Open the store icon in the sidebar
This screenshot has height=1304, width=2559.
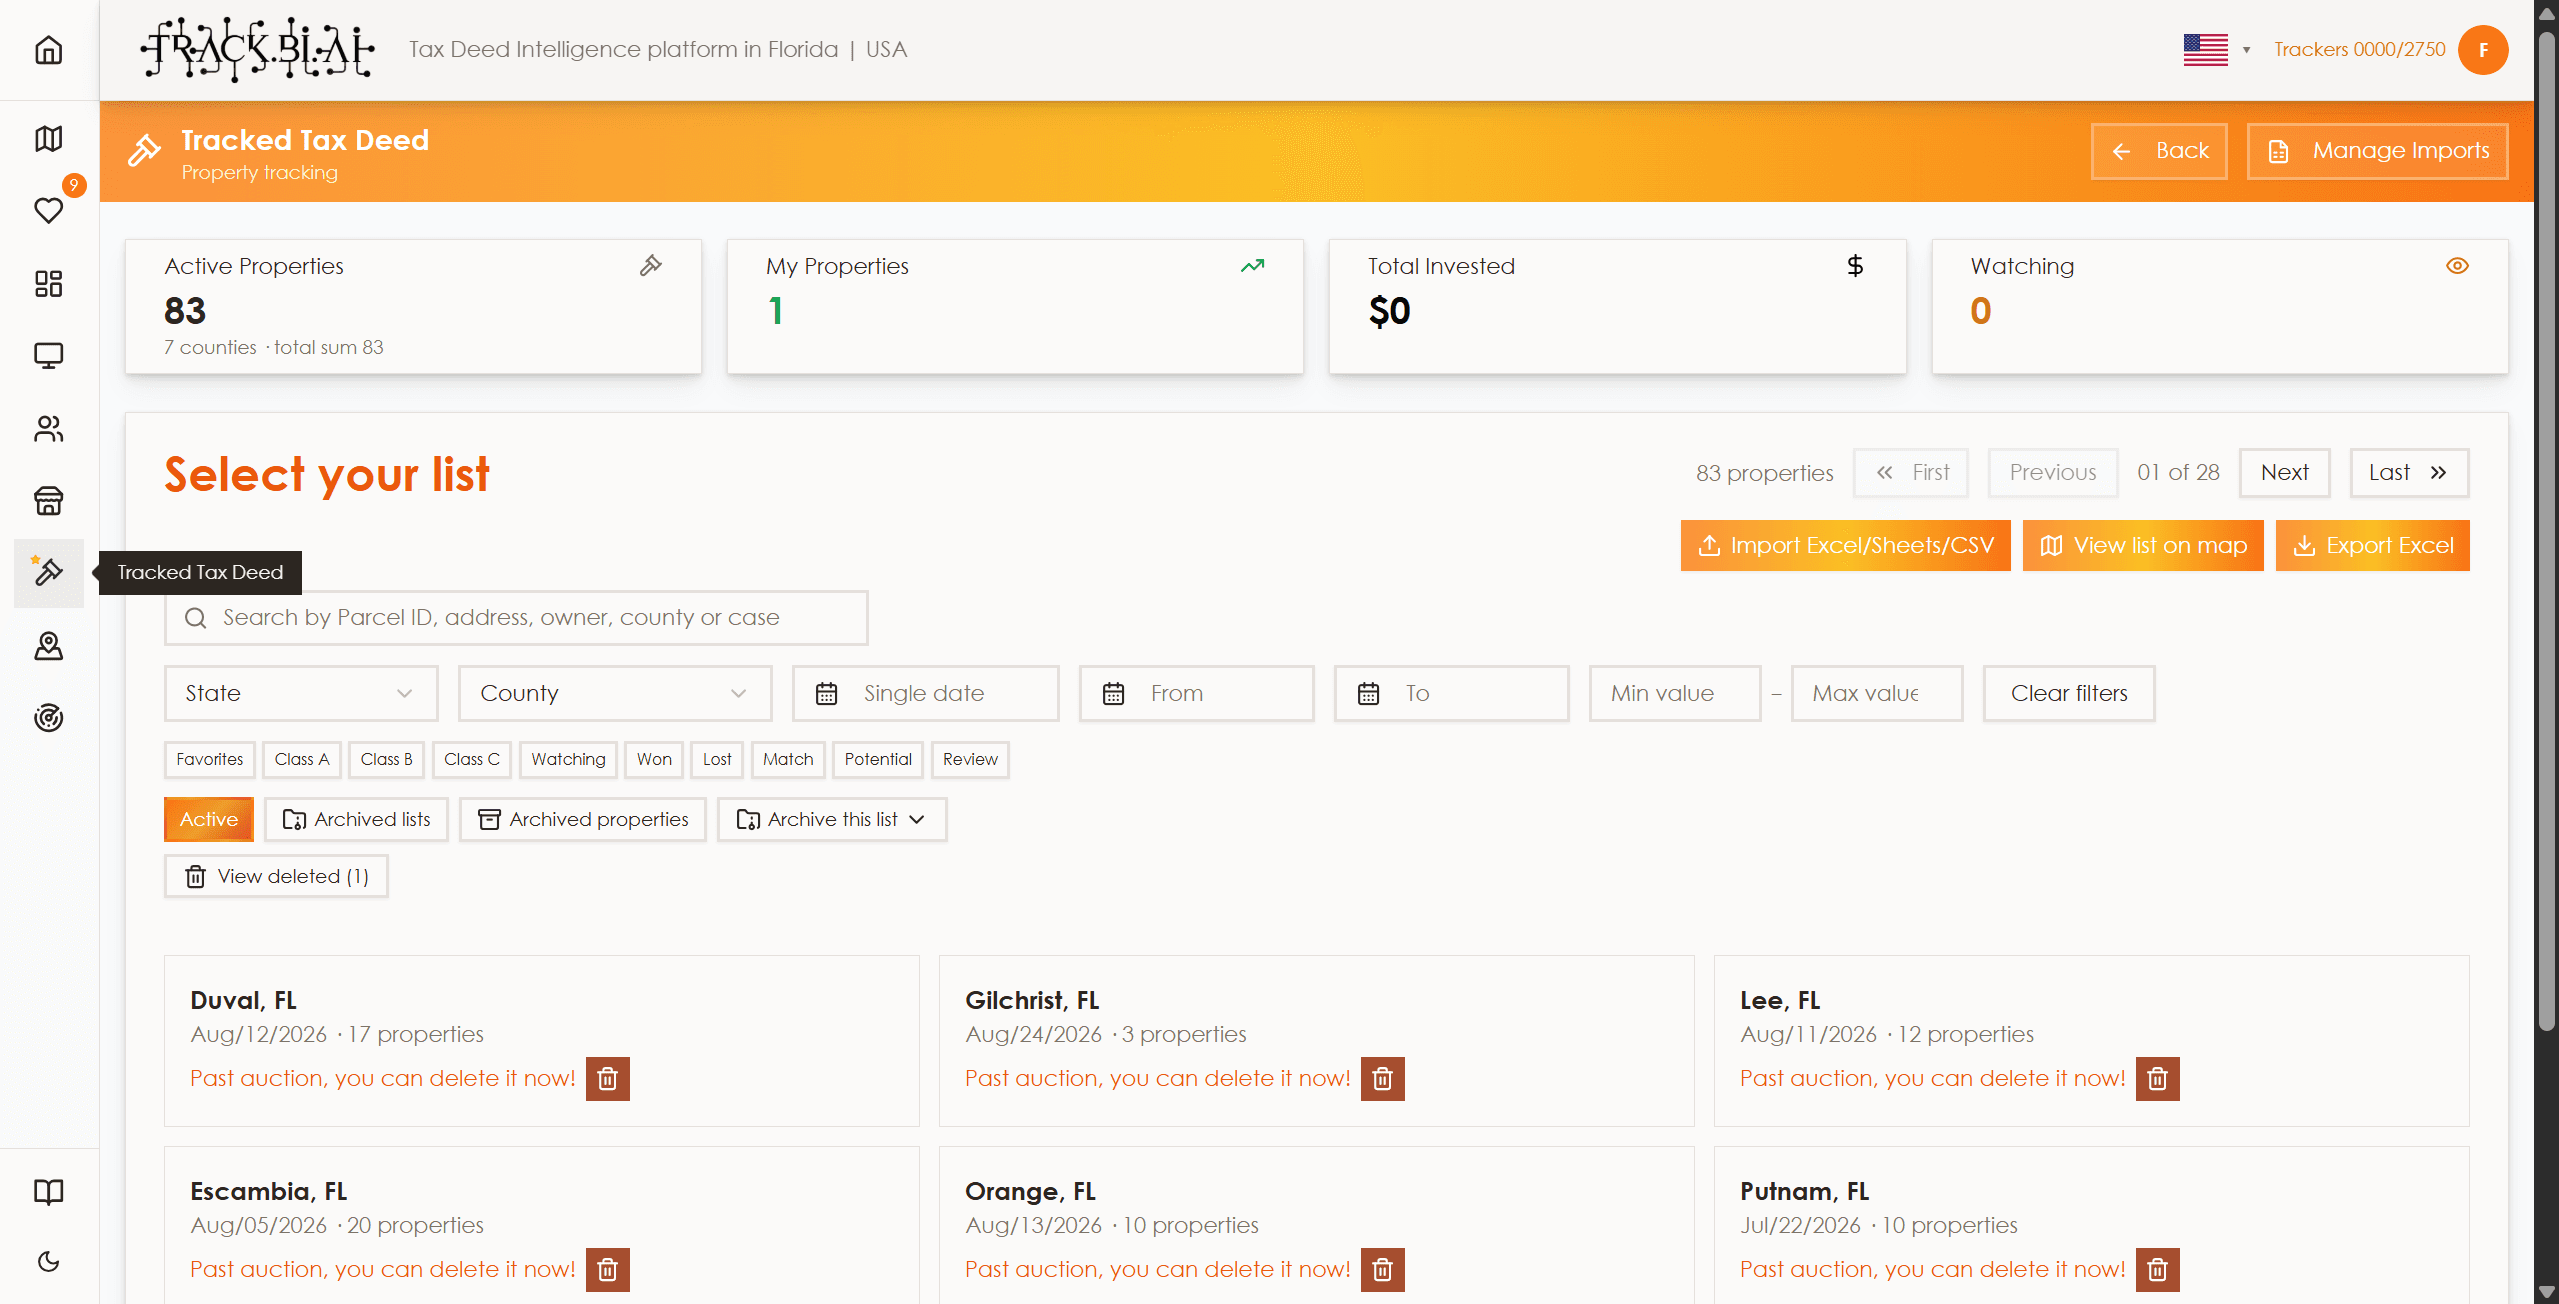(x=48, y=500)
